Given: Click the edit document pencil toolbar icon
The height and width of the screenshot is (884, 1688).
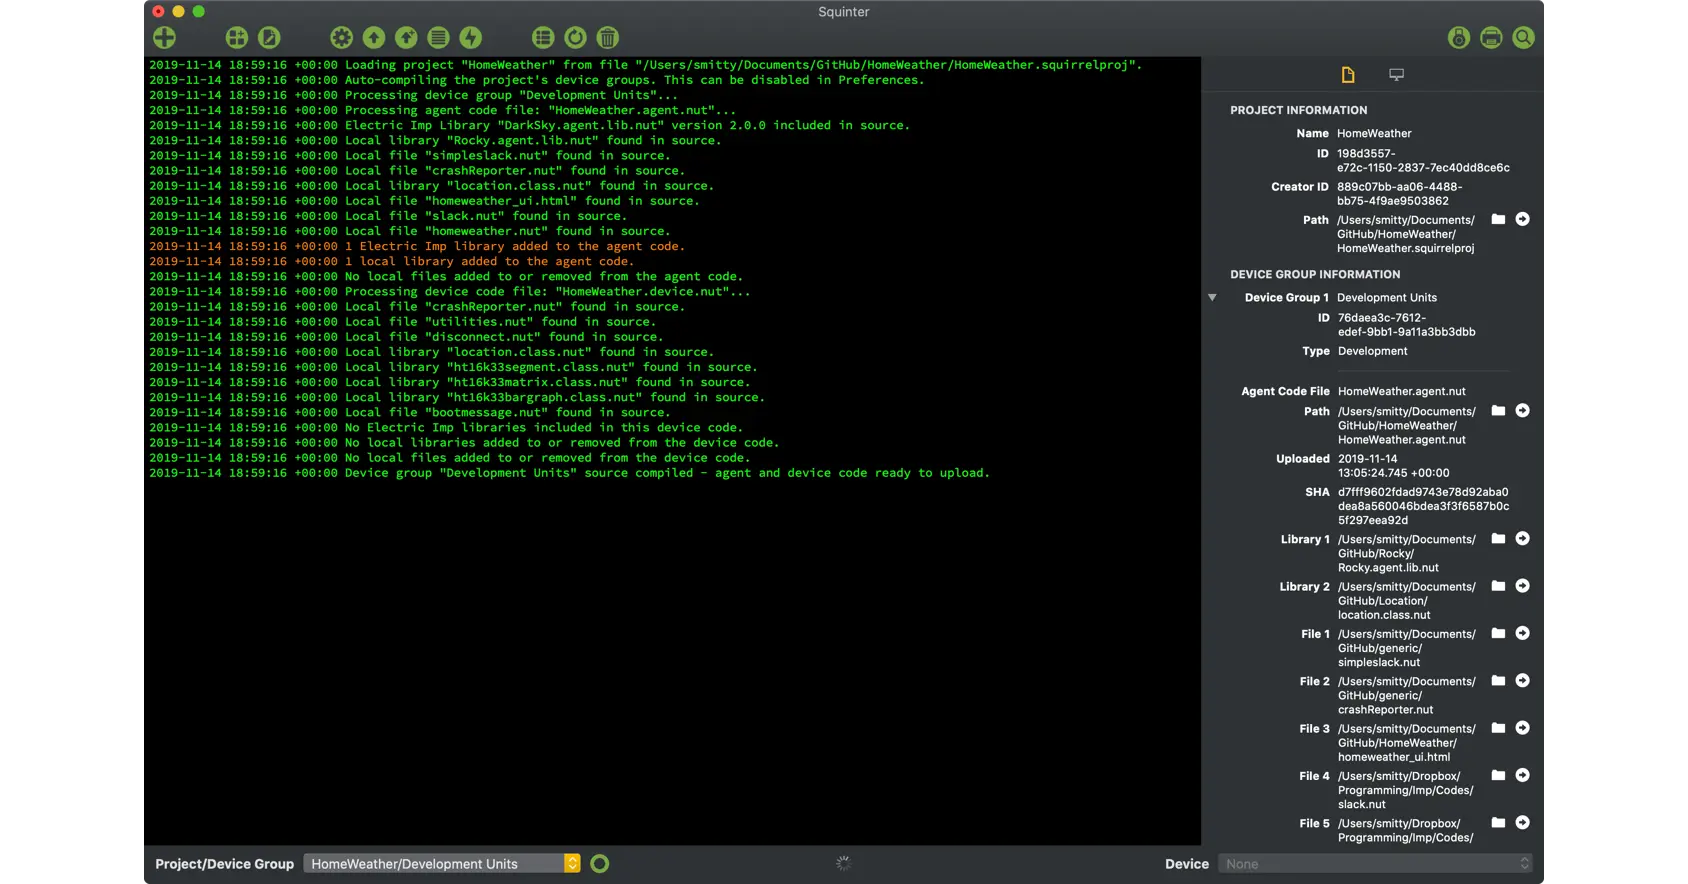Looking at the screenshot, I should [269, 38].
